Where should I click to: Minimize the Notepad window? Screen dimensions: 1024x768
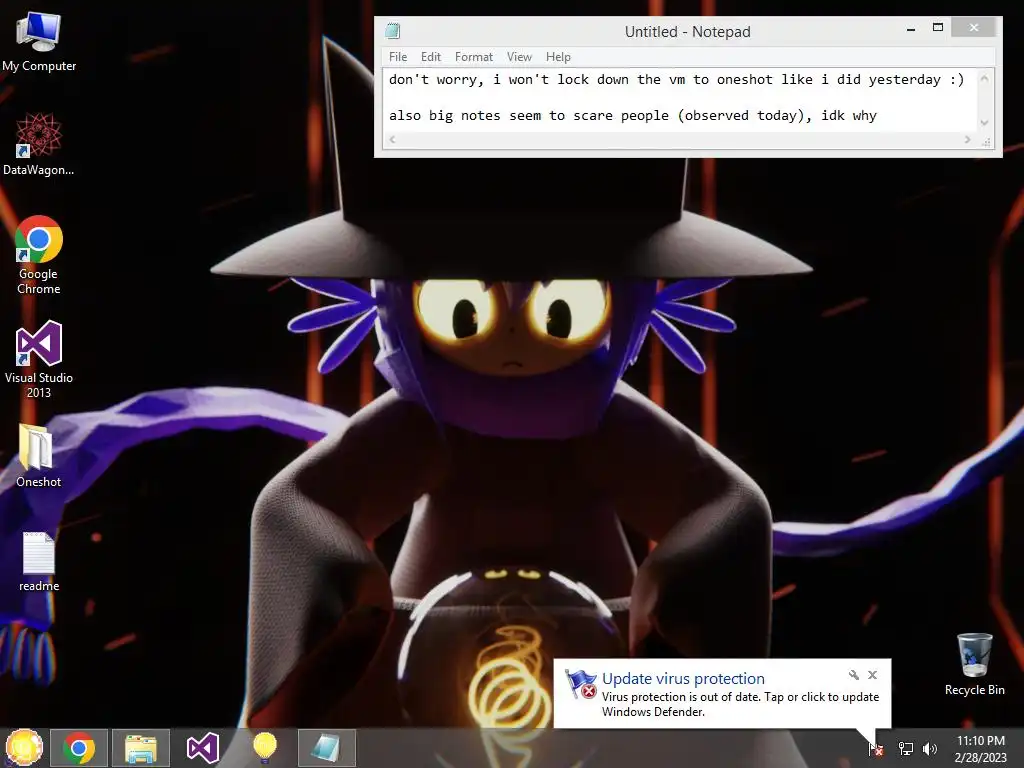pyautogui.click(x=911, y=28)
